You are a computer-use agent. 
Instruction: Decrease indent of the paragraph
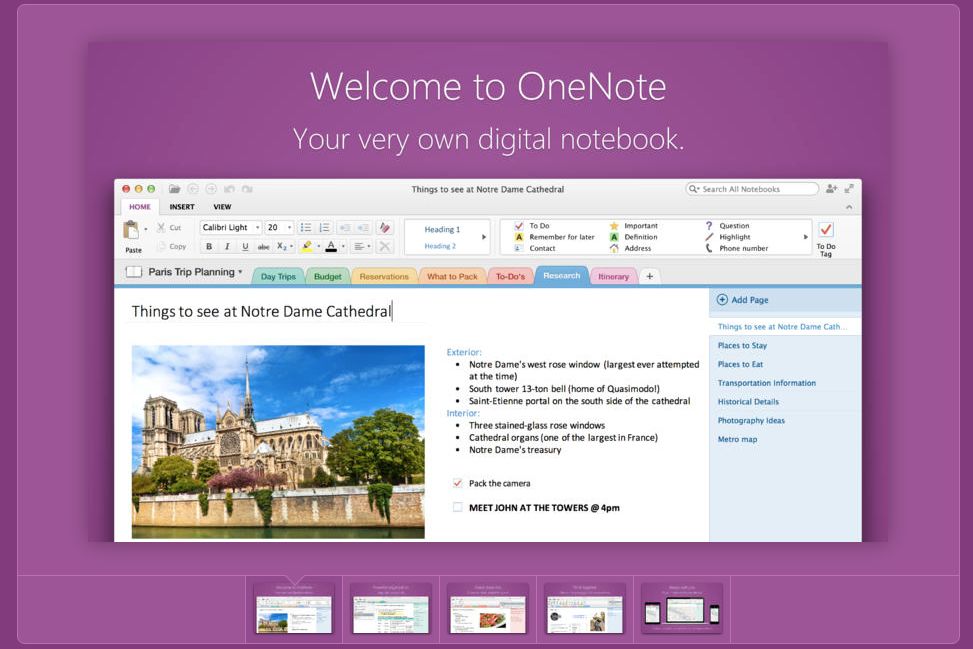tap(345, 228)
